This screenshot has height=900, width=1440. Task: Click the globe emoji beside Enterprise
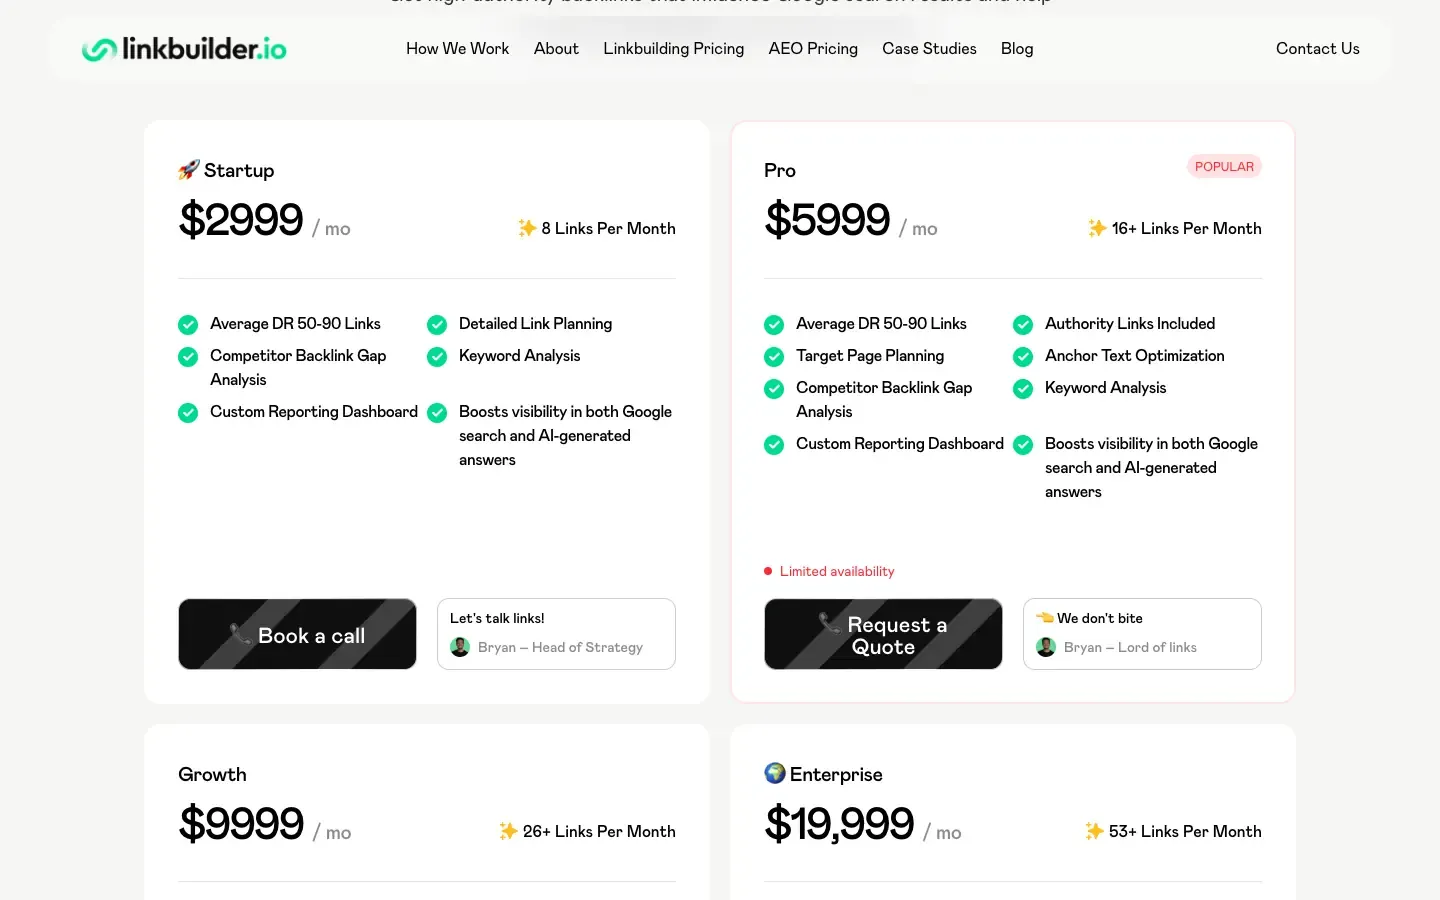pyautogui.click(x=775, y=773)
